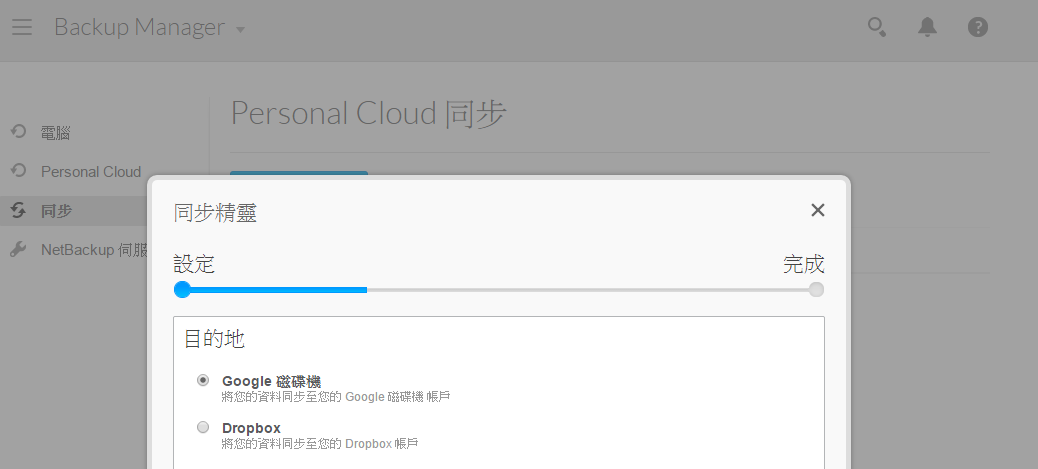
Task: Click the Google 磁碟機 帳戶 description text
Action: pyautogui.click(x=336, y=397)
